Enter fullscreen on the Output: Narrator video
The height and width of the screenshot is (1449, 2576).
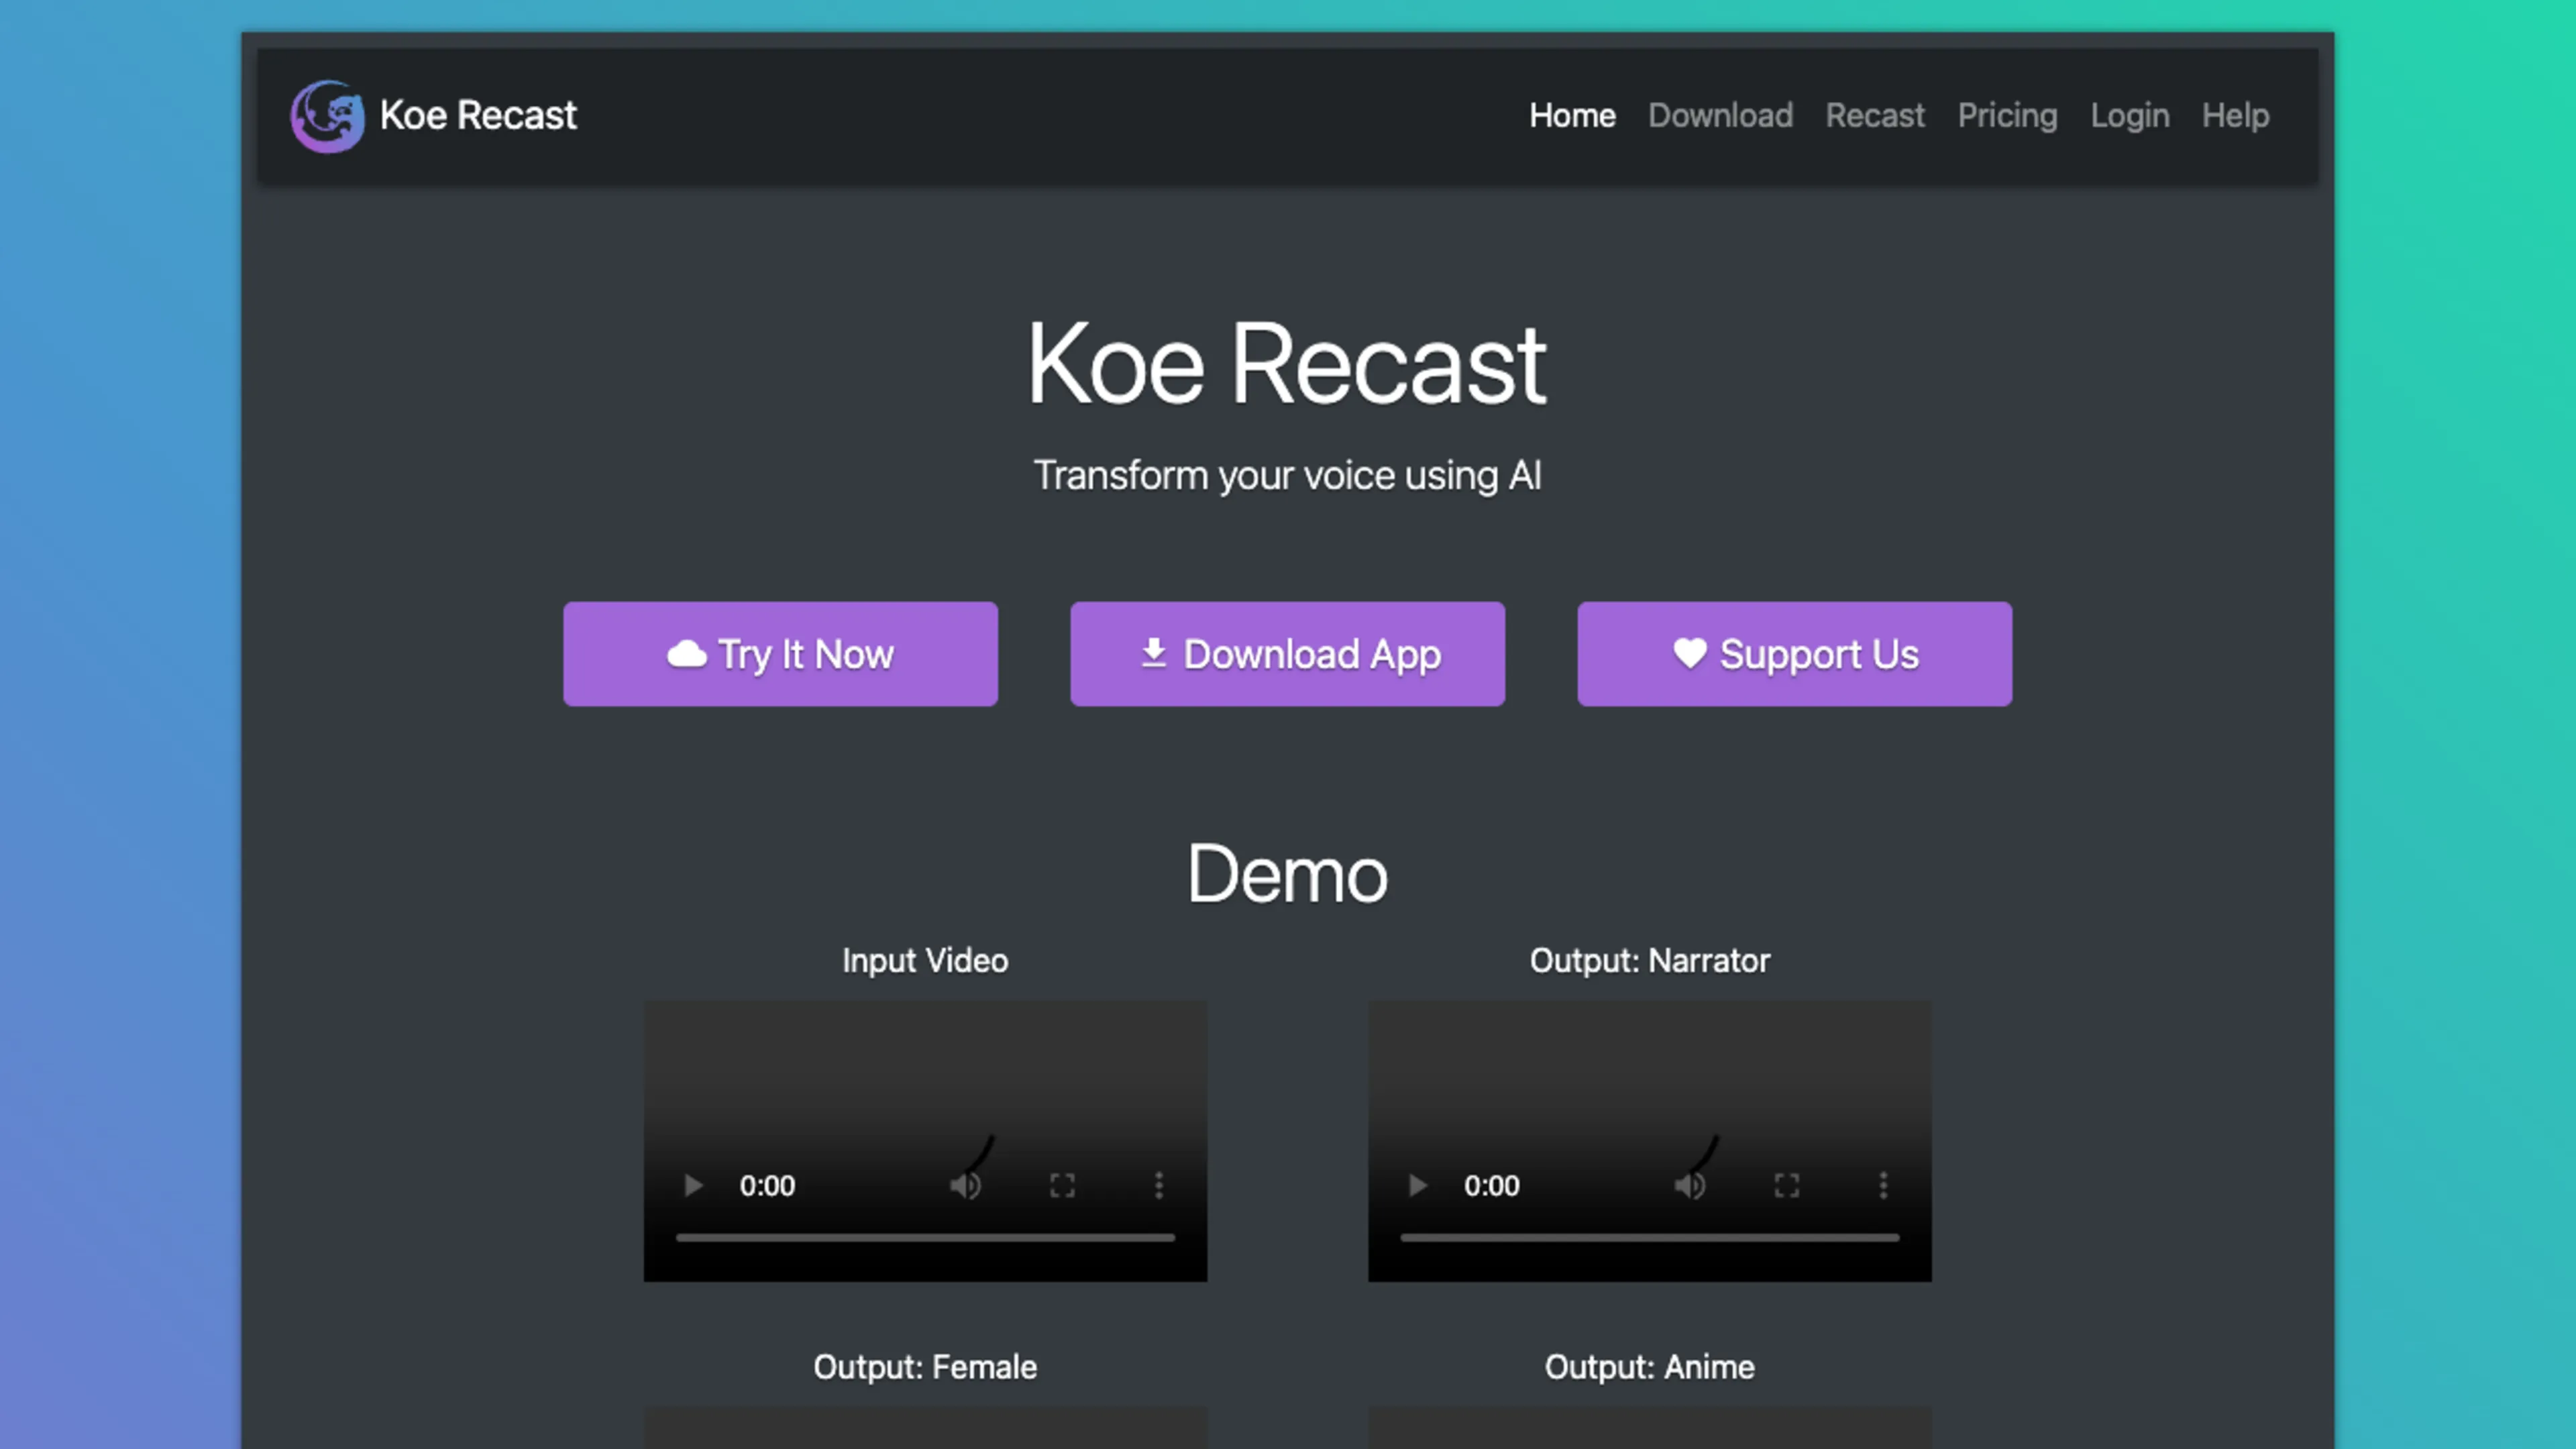click(x=1787, y=1186)
